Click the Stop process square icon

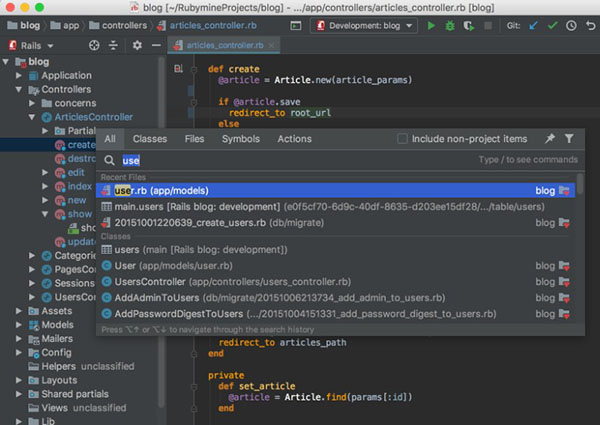coord(488,26)
